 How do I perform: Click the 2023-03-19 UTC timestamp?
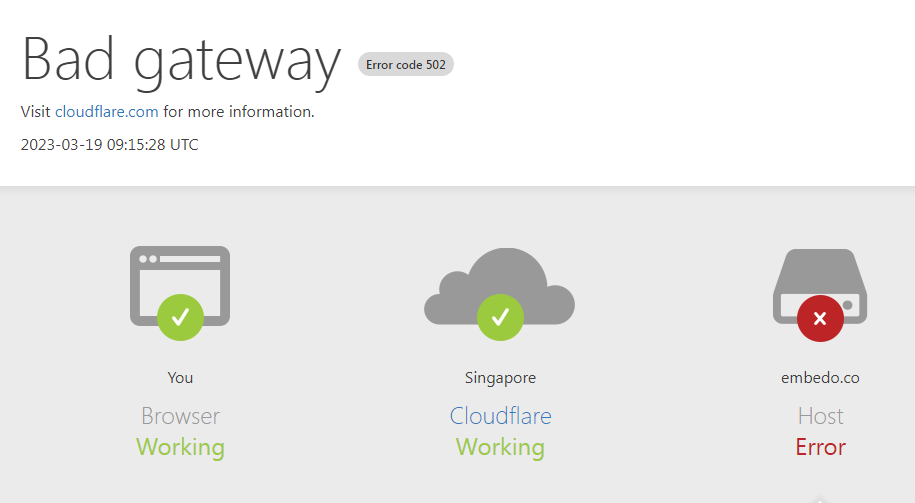tap(110, 145)
